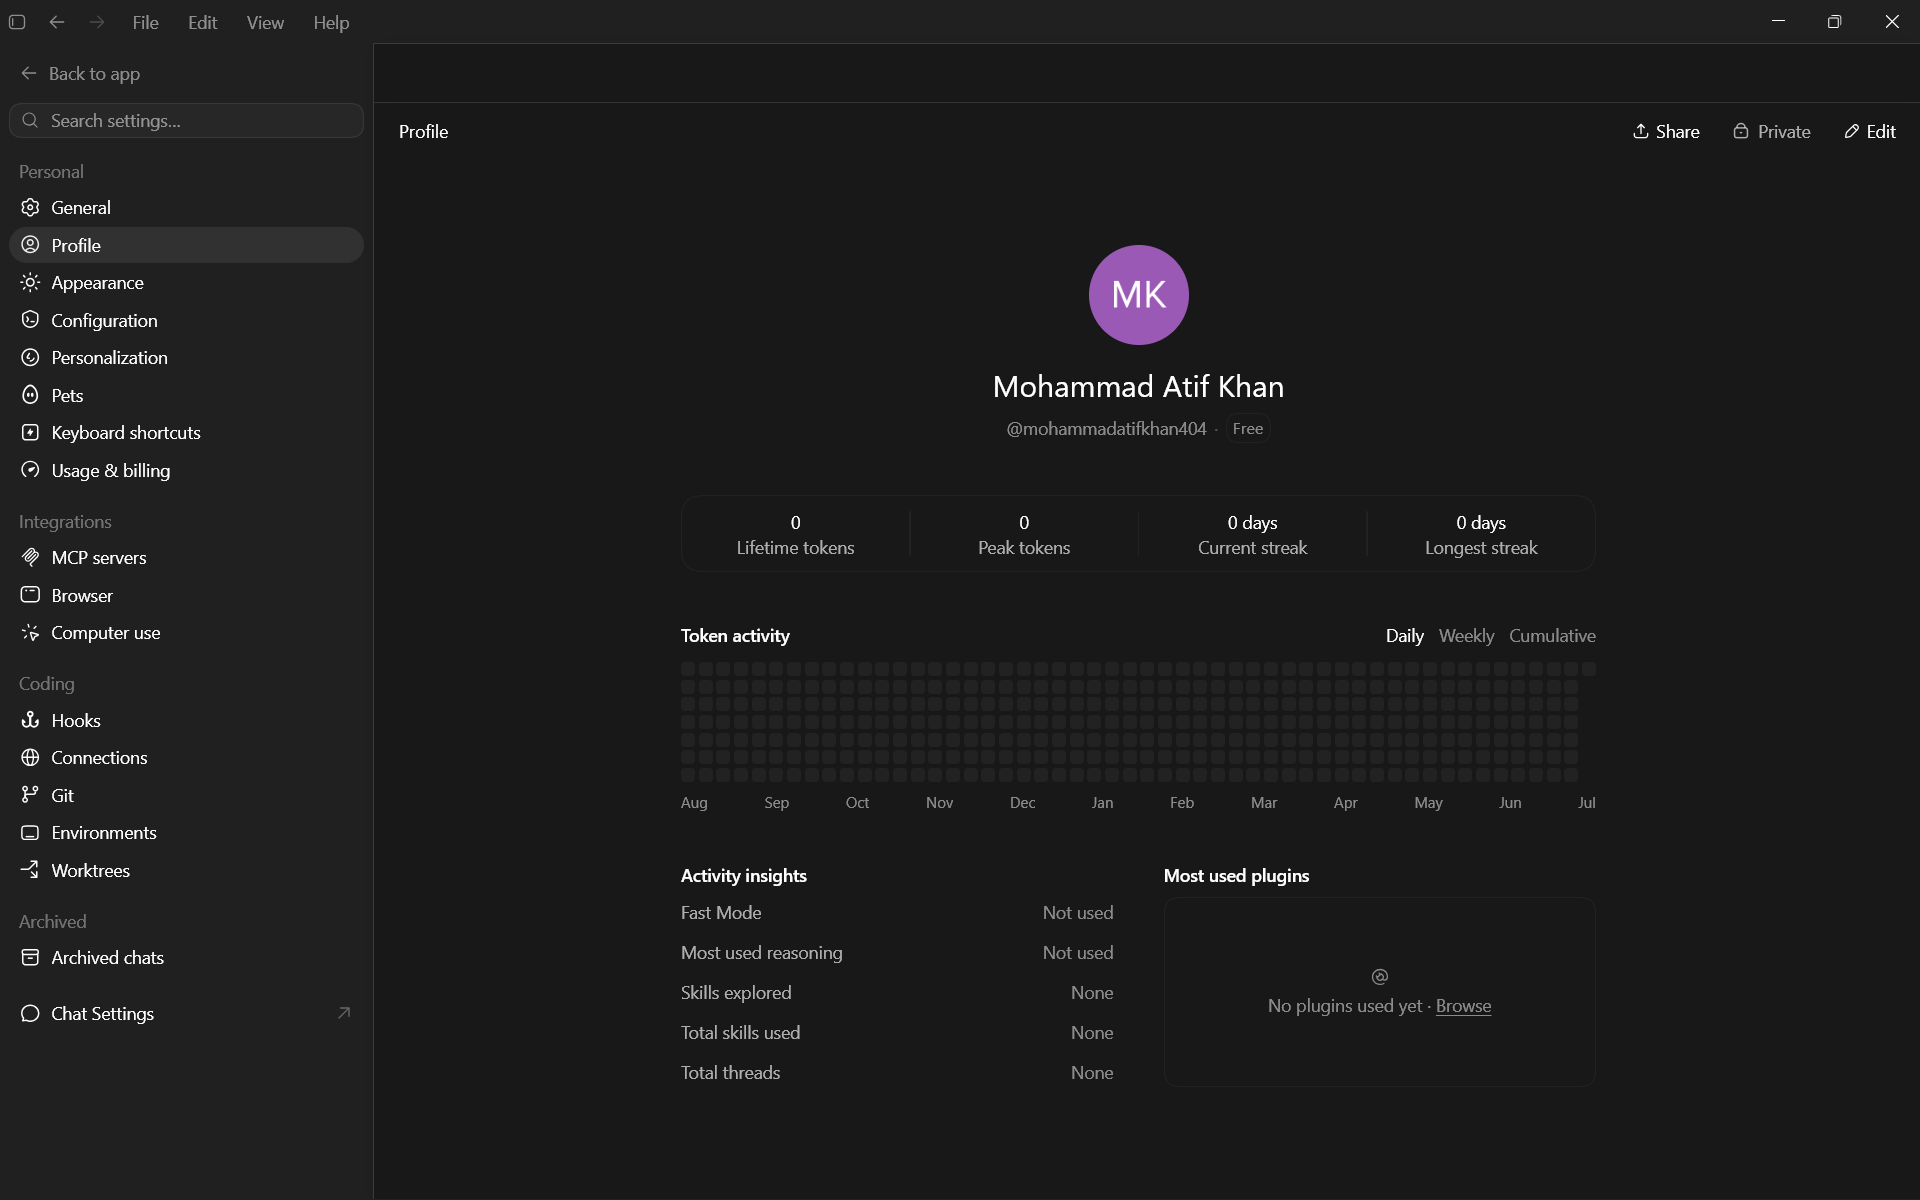
Task: Open Chat Settings
Action: [x=186, y=1013]
